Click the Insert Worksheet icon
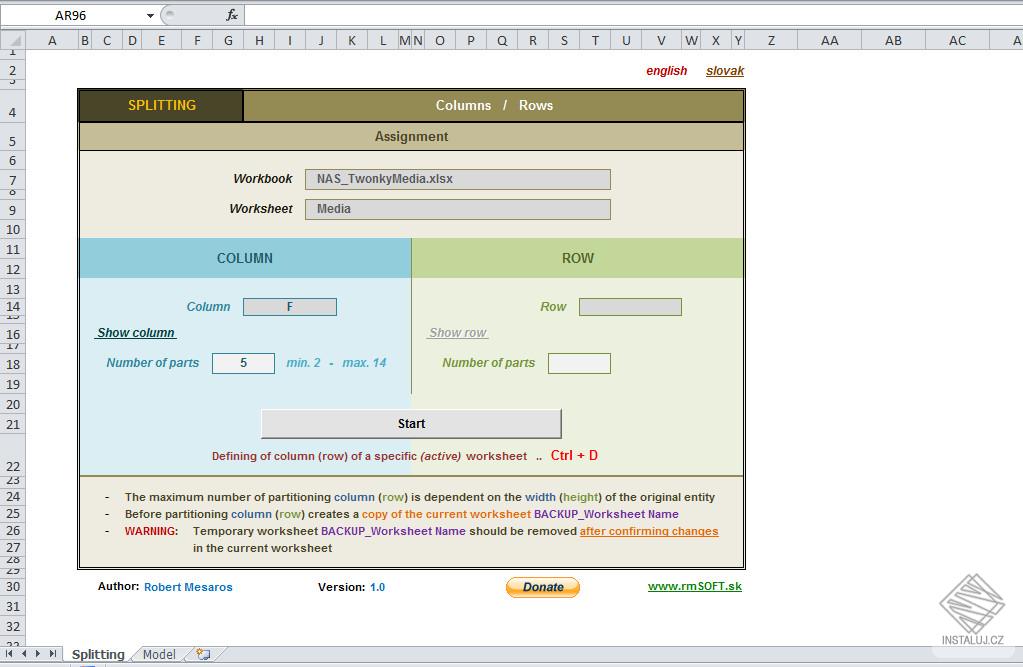Viewport: 1023px width, 667px height. pyautogui.click(x=203, y=654)
